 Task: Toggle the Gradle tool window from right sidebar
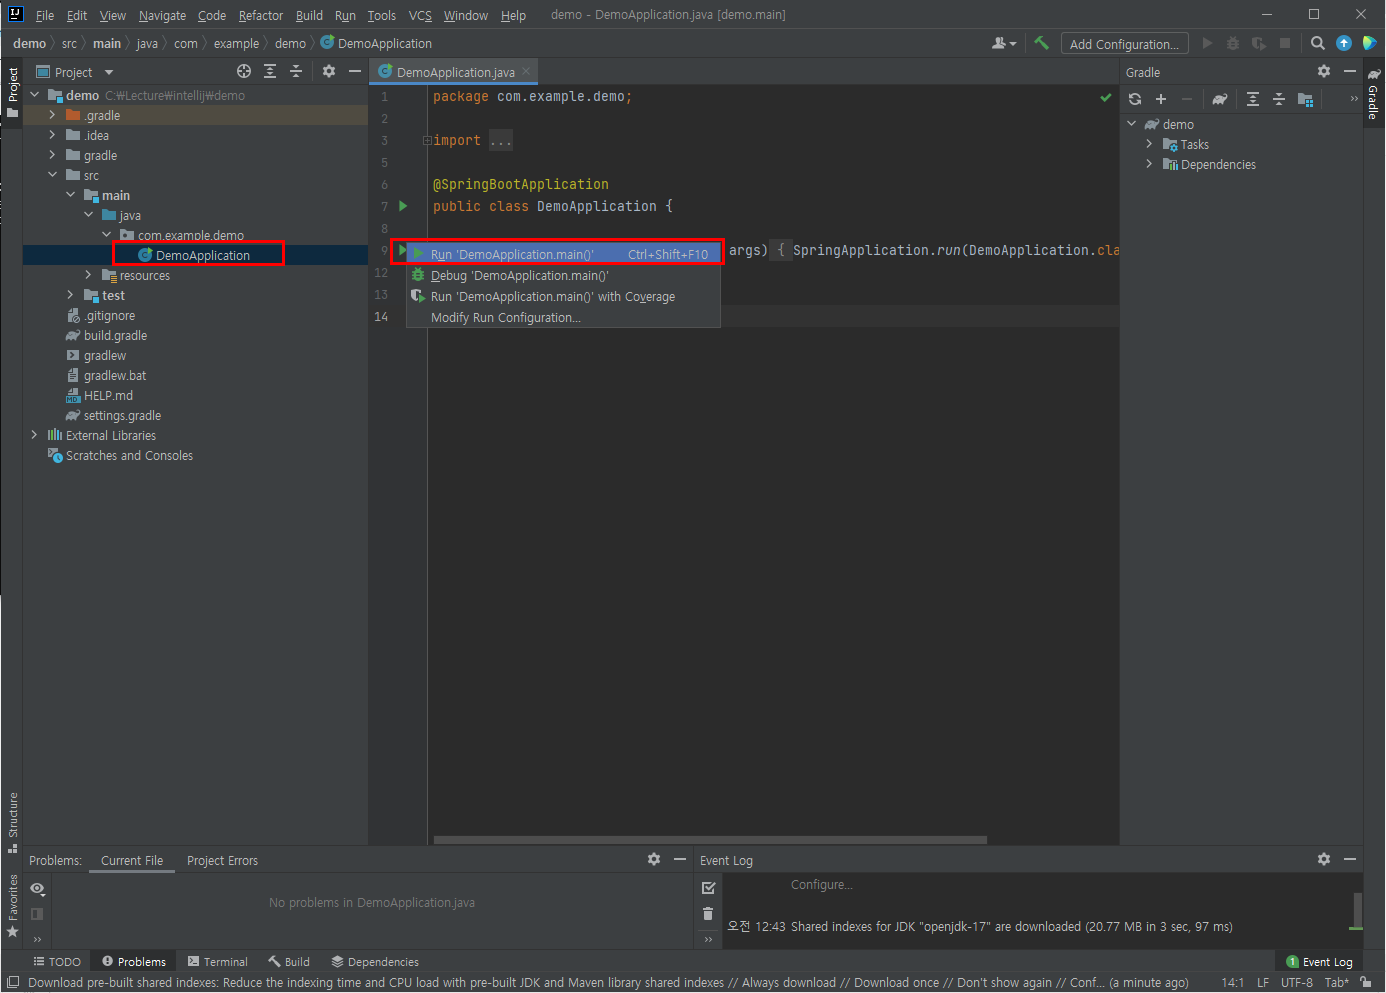[x=1374, y=94]
